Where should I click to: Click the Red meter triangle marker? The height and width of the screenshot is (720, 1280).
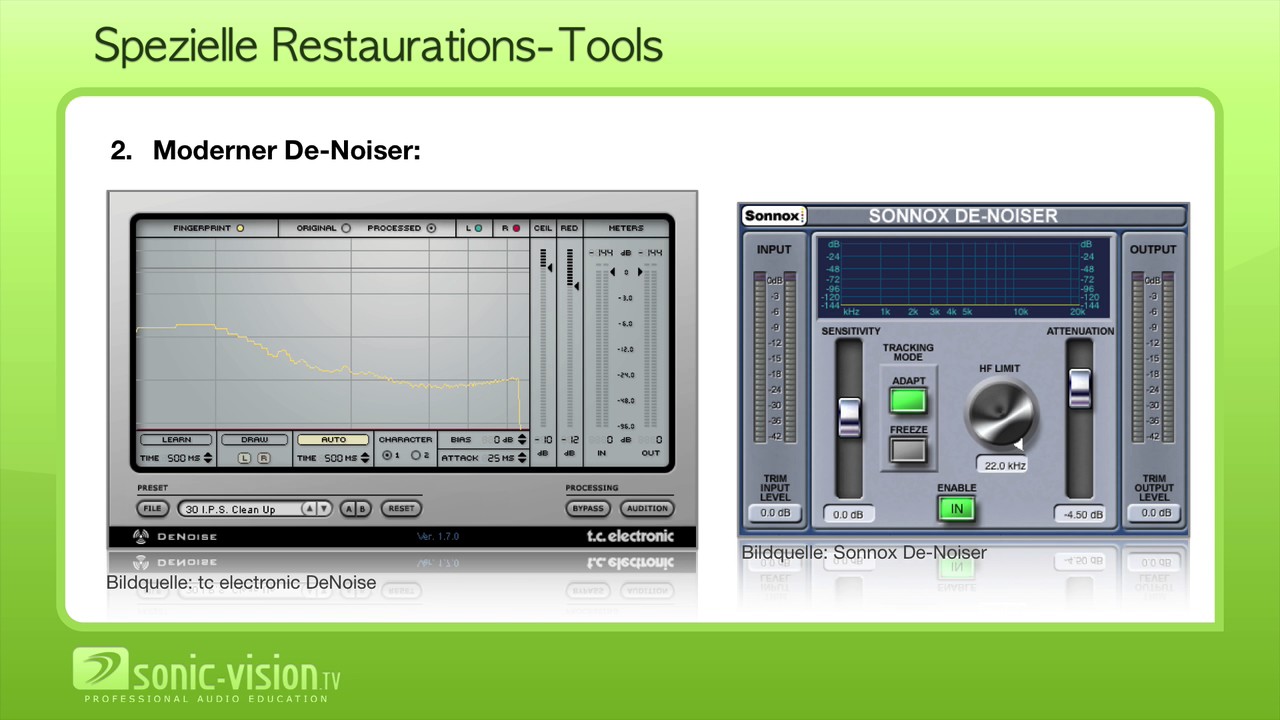[576, 286]
